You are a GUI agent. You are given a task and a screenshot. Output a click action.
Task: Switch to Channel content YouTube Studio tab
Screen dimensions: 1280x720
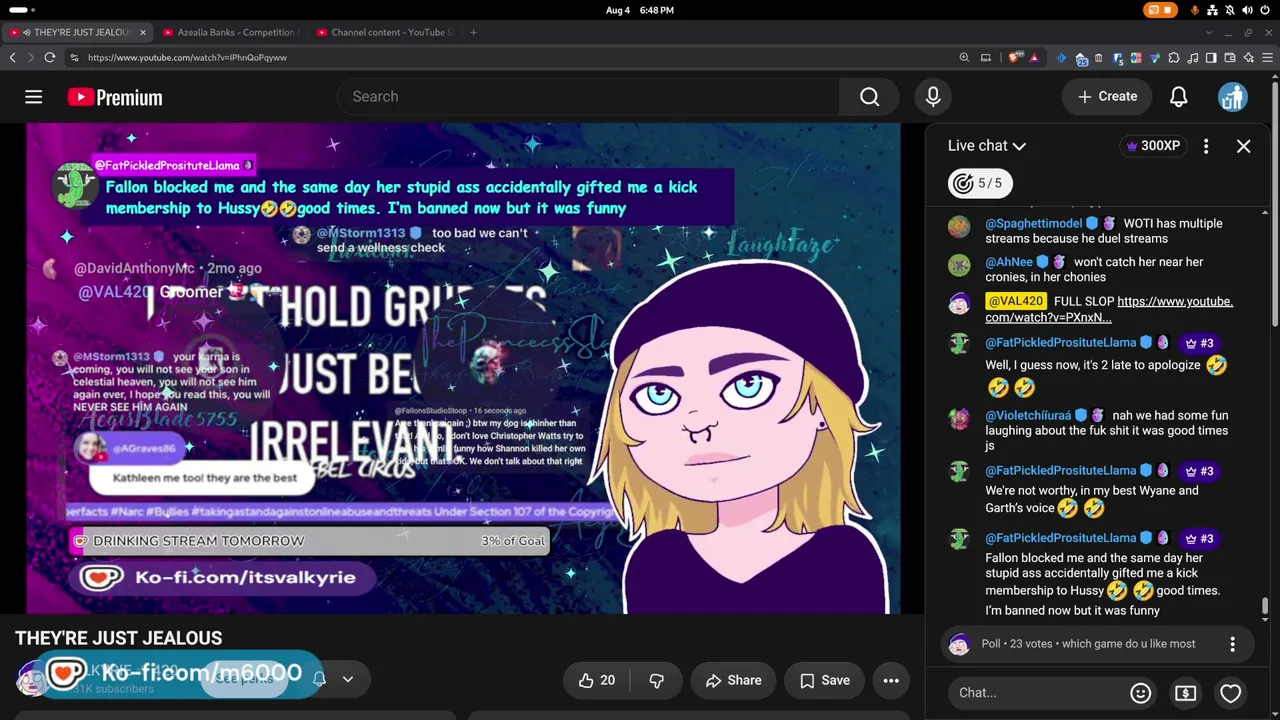[385, 32]
